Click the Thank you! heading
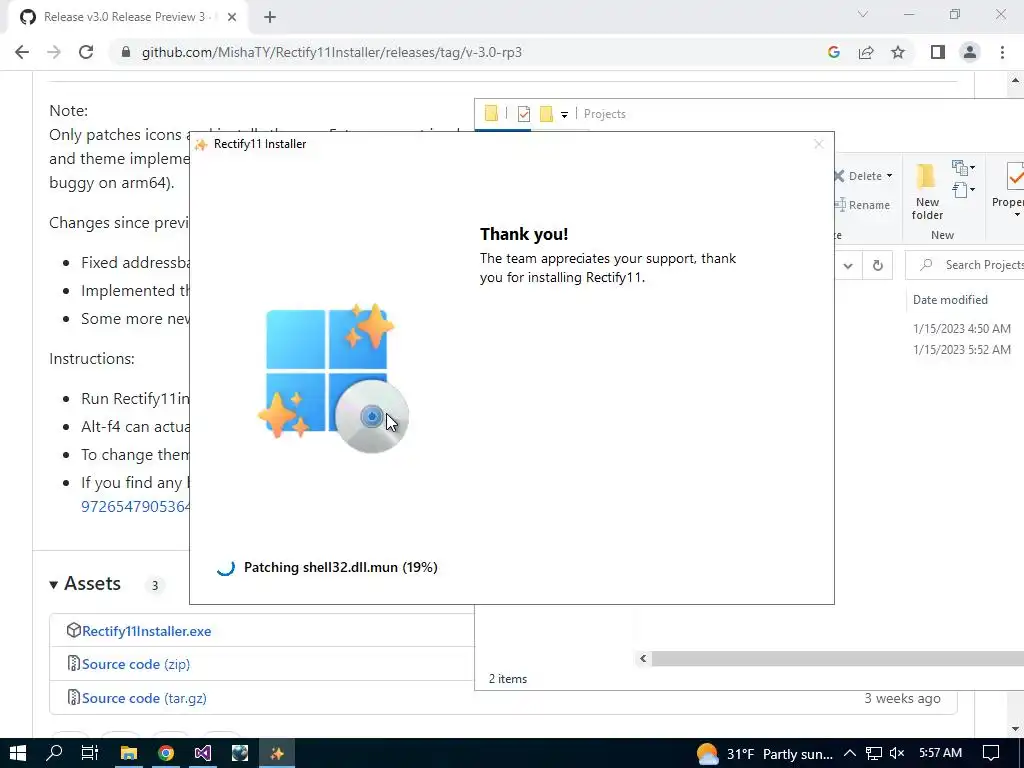The height and width of the screenshot is (768, 1024). coord(524,234)
